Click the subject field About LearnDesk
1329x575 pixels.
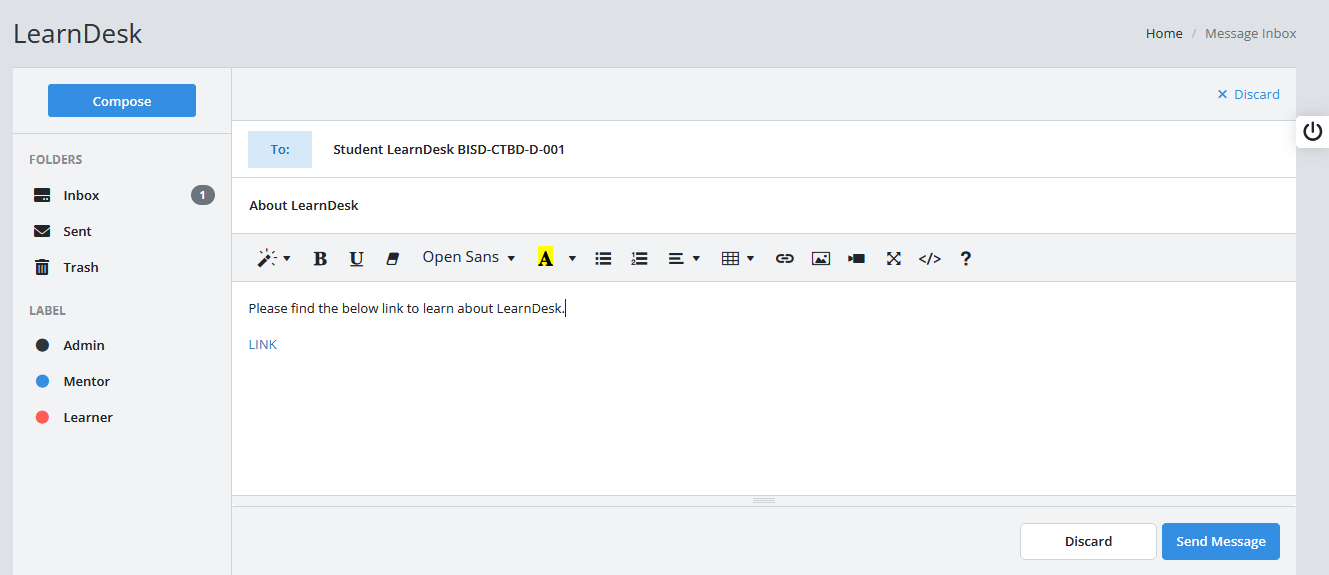(764, 205)
